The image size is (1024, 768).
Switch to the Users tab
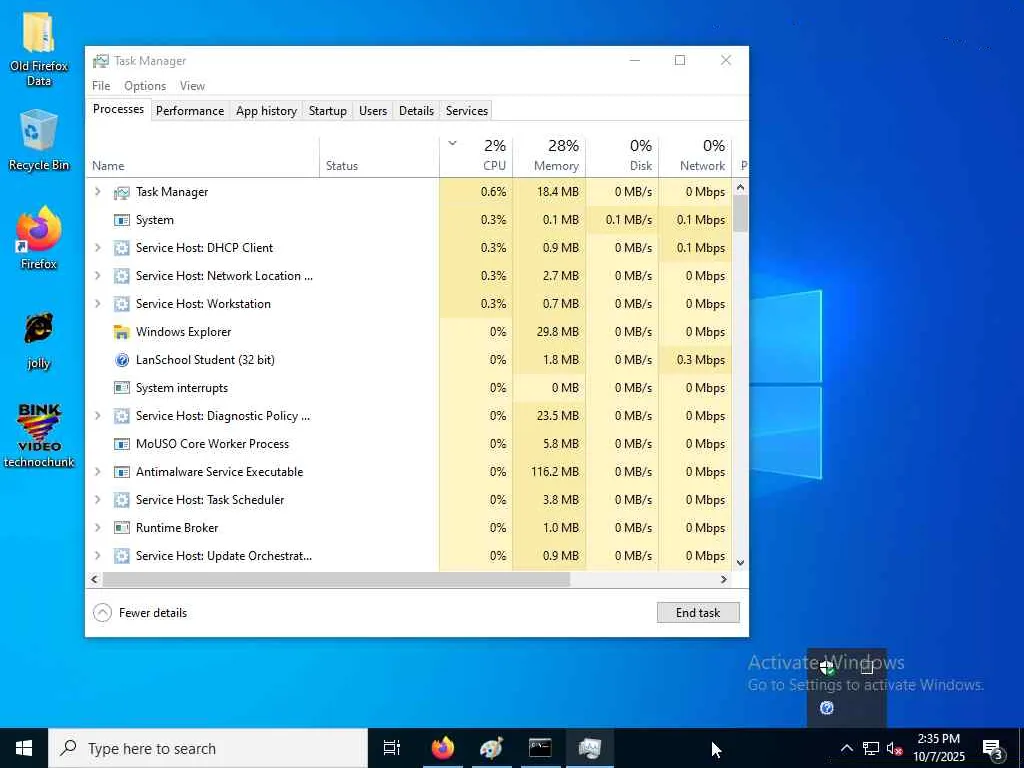click(x=373, y=111)
